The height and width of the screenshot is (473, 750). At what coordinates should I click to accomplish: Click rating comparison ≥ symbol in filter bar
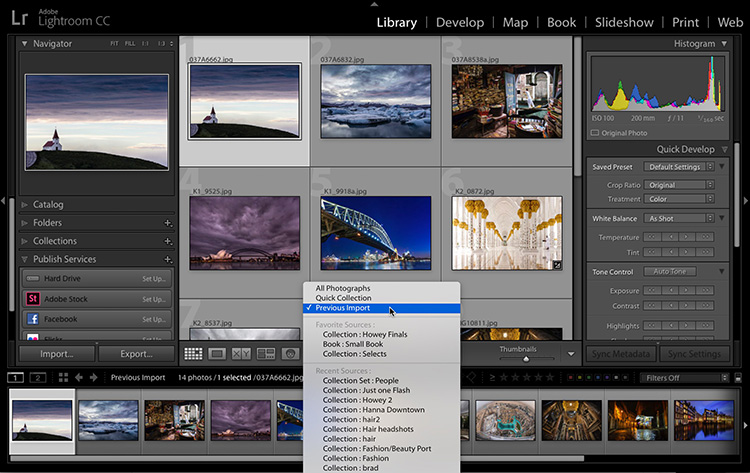[x=492, y=378]
